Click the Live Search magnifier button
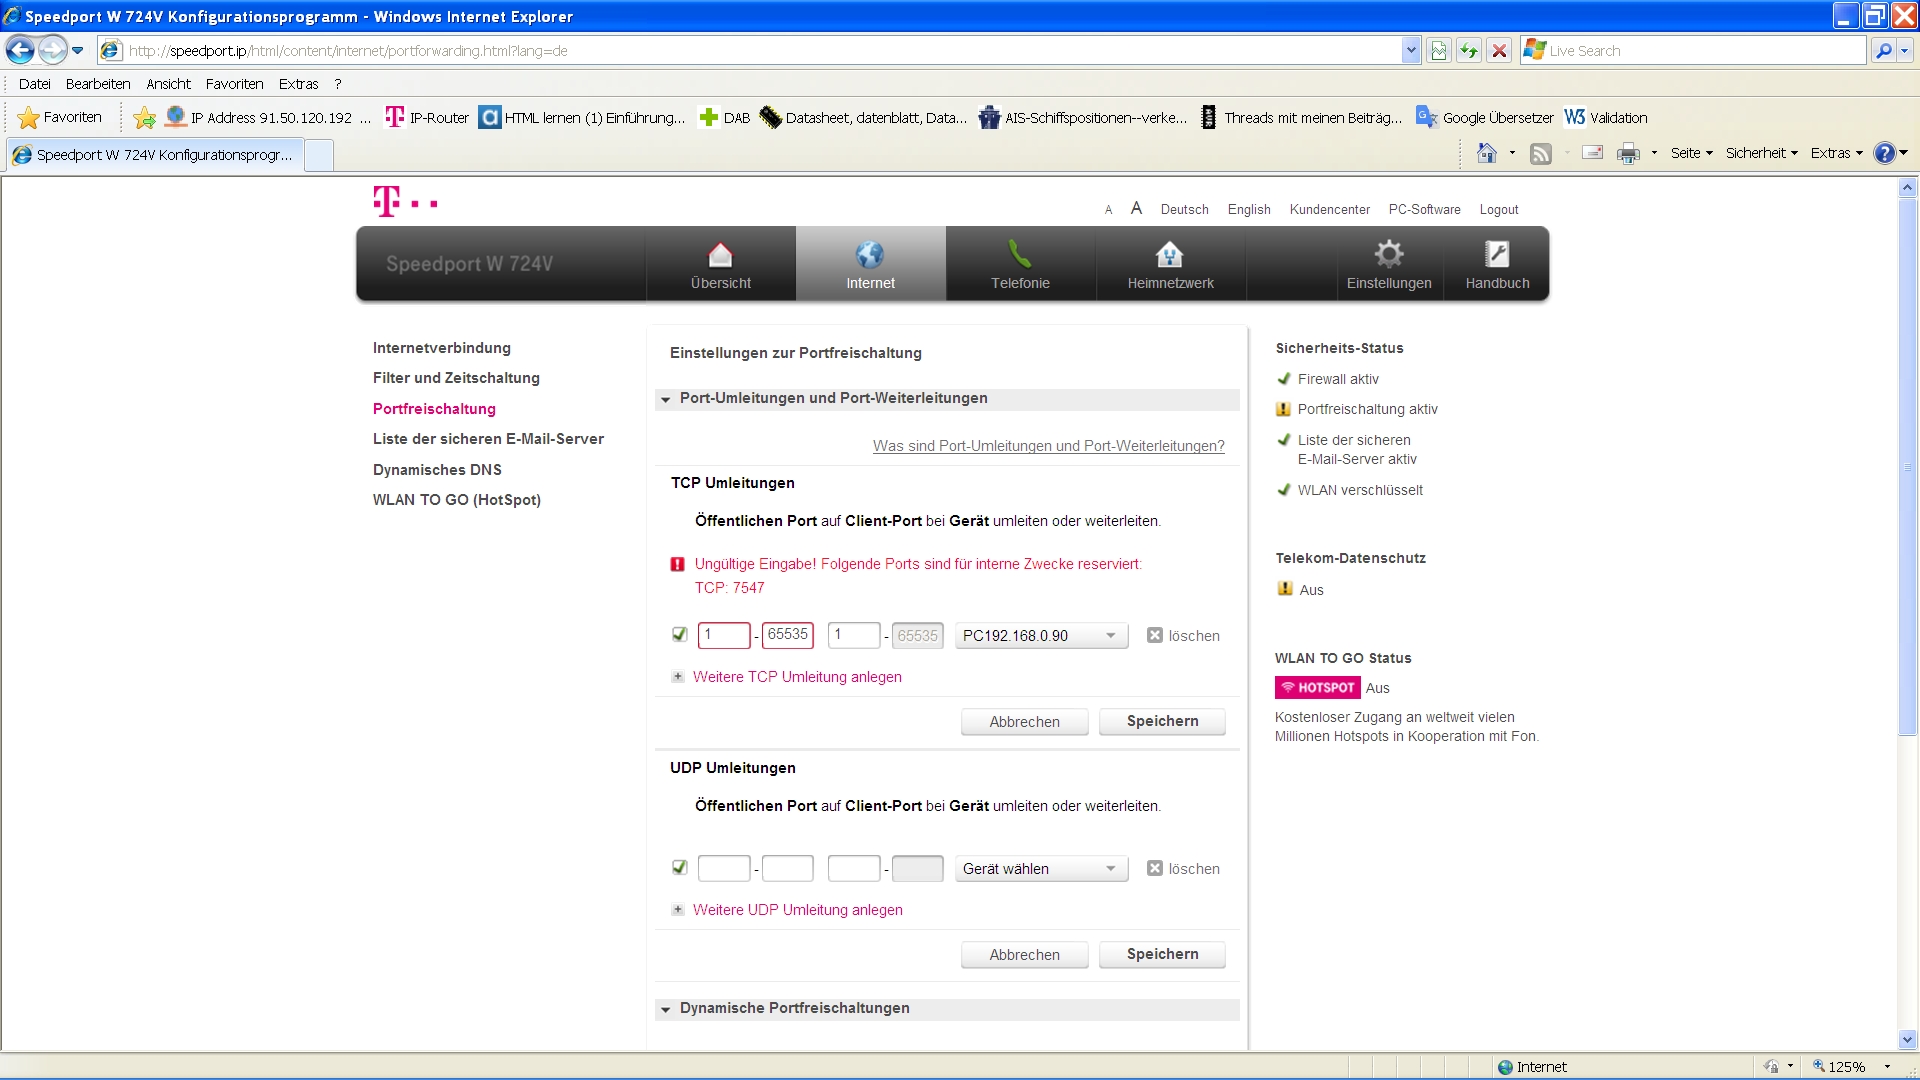Screen dimensions: 1920x1080 1884,51
